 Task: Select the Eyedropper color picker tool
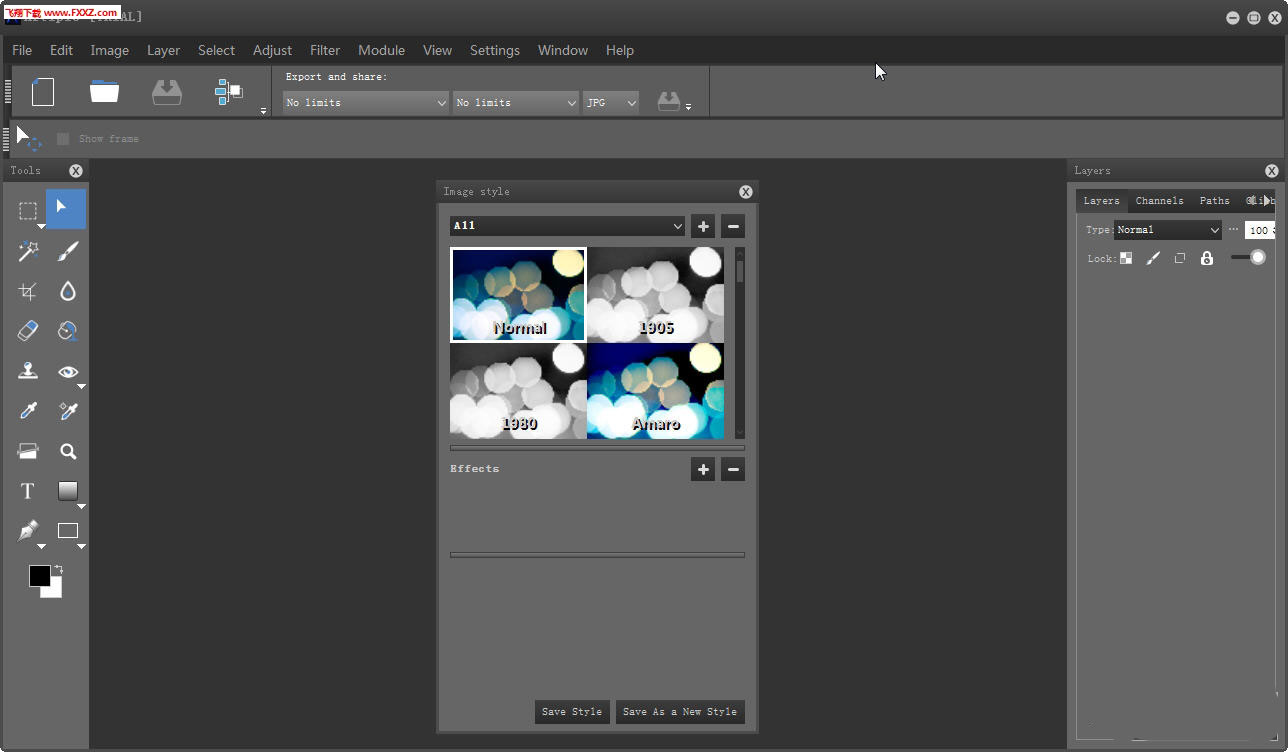28,411
